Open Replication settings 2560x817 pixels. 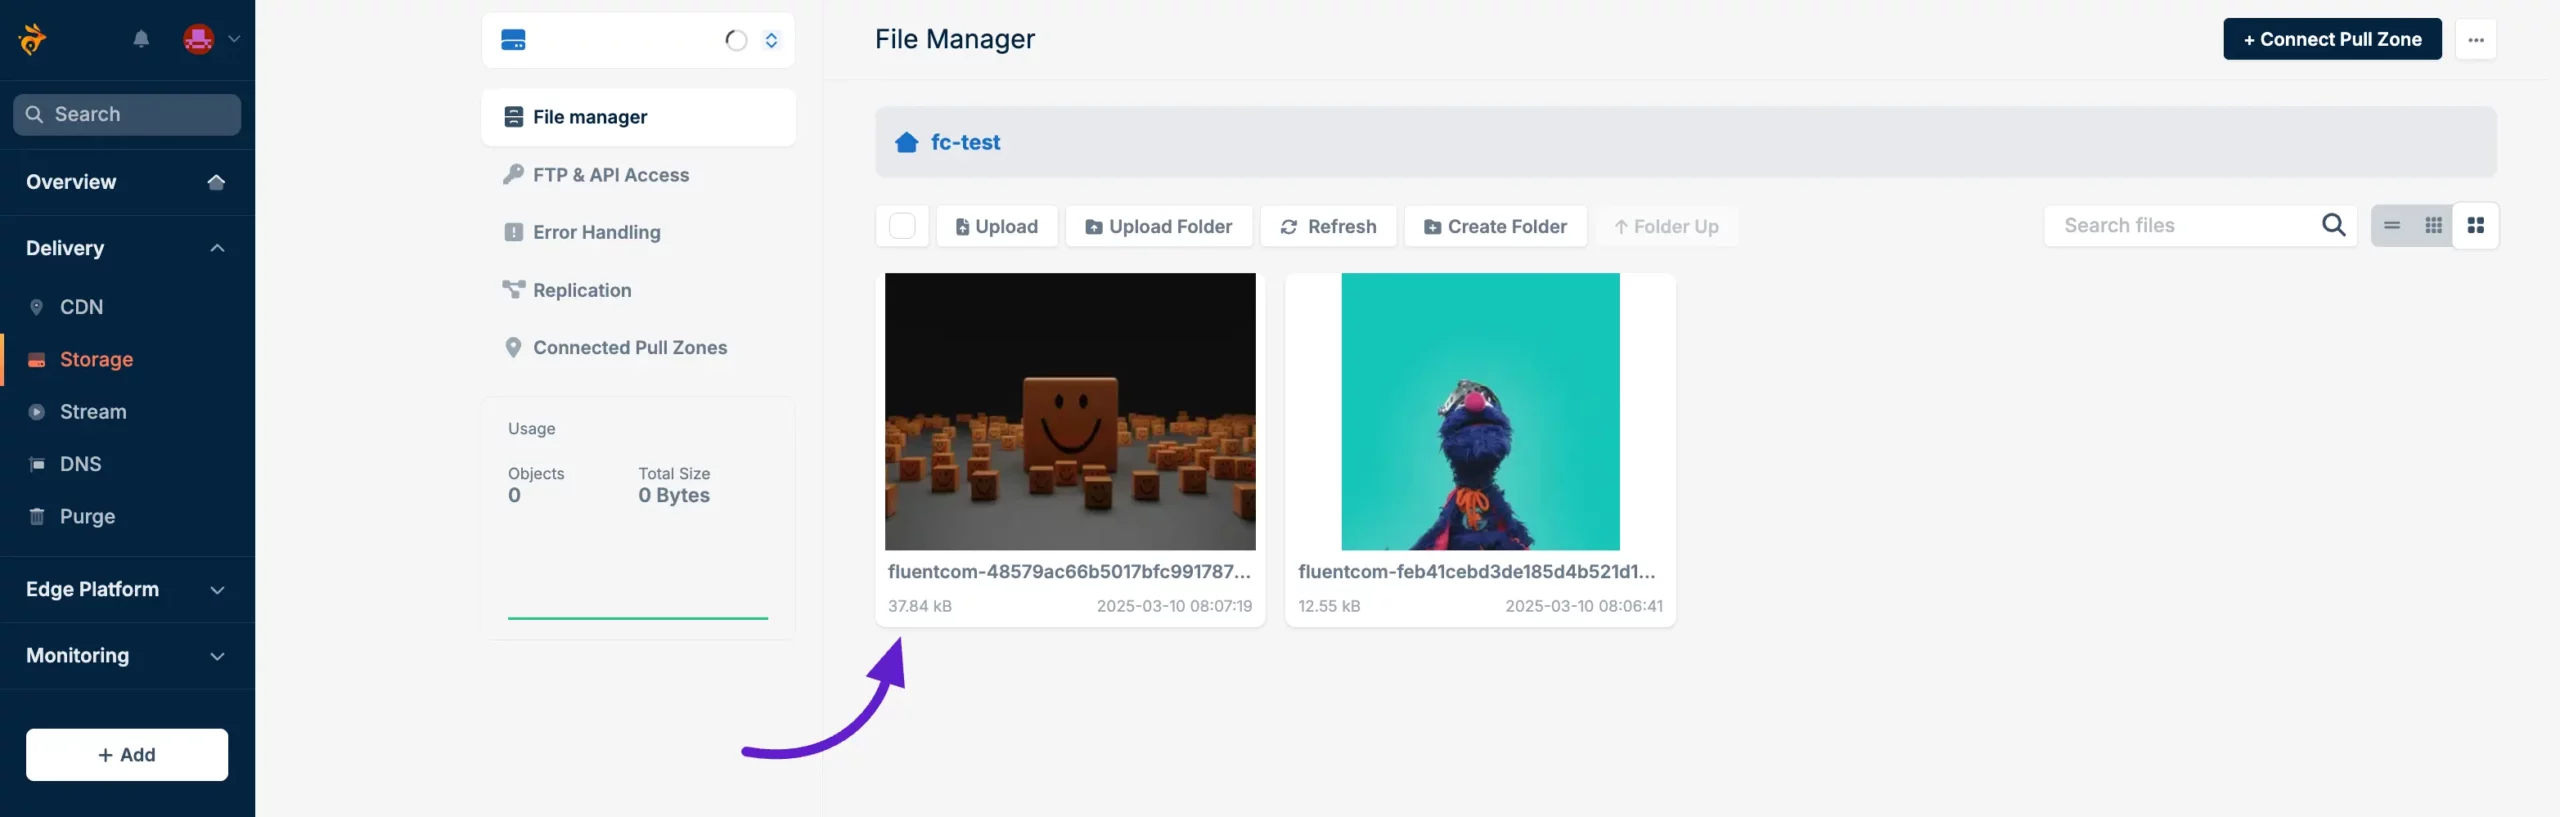(582, 290)
